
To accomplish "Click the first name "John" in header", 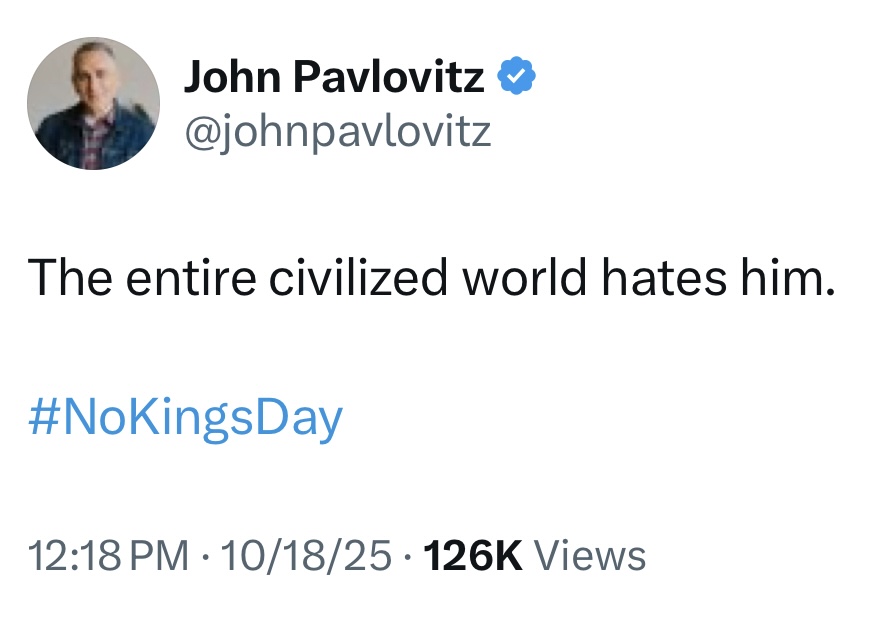I will [x=232, y=77].
